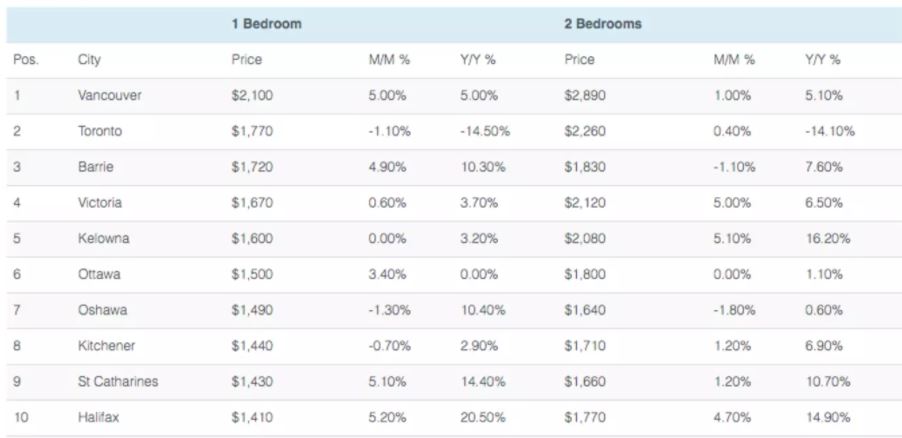Click the Kelowna city entry

103,239
